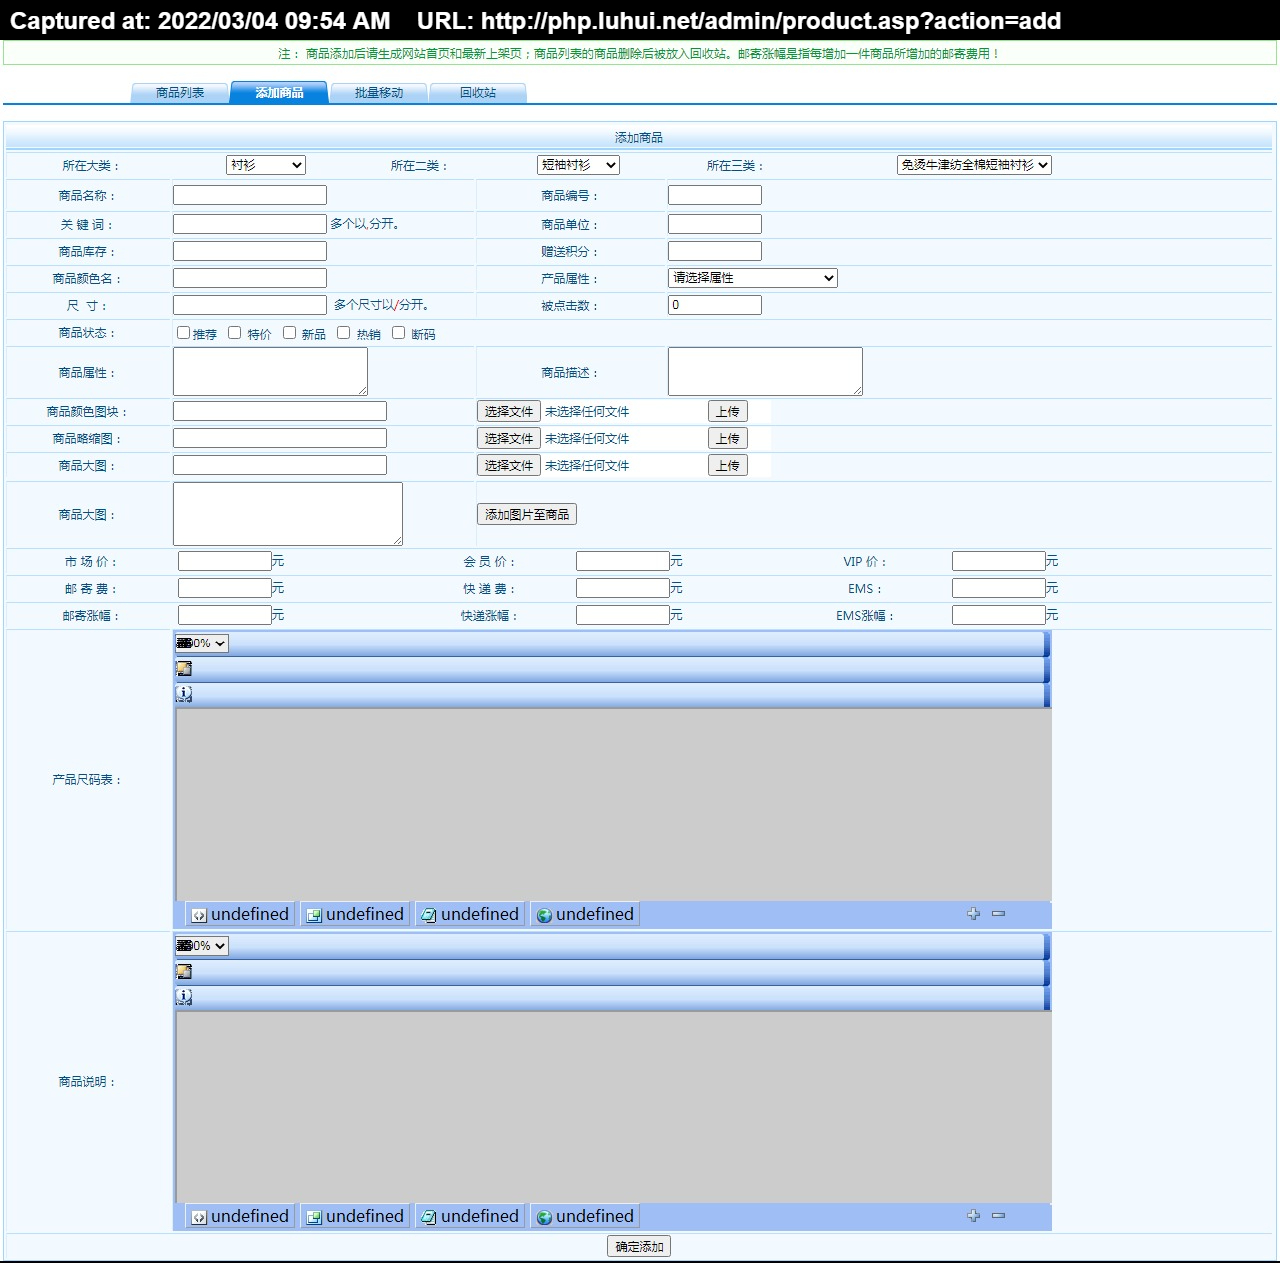Open the 商品列表 tab
This screenshot has height=1263, width=1280.
180,93
